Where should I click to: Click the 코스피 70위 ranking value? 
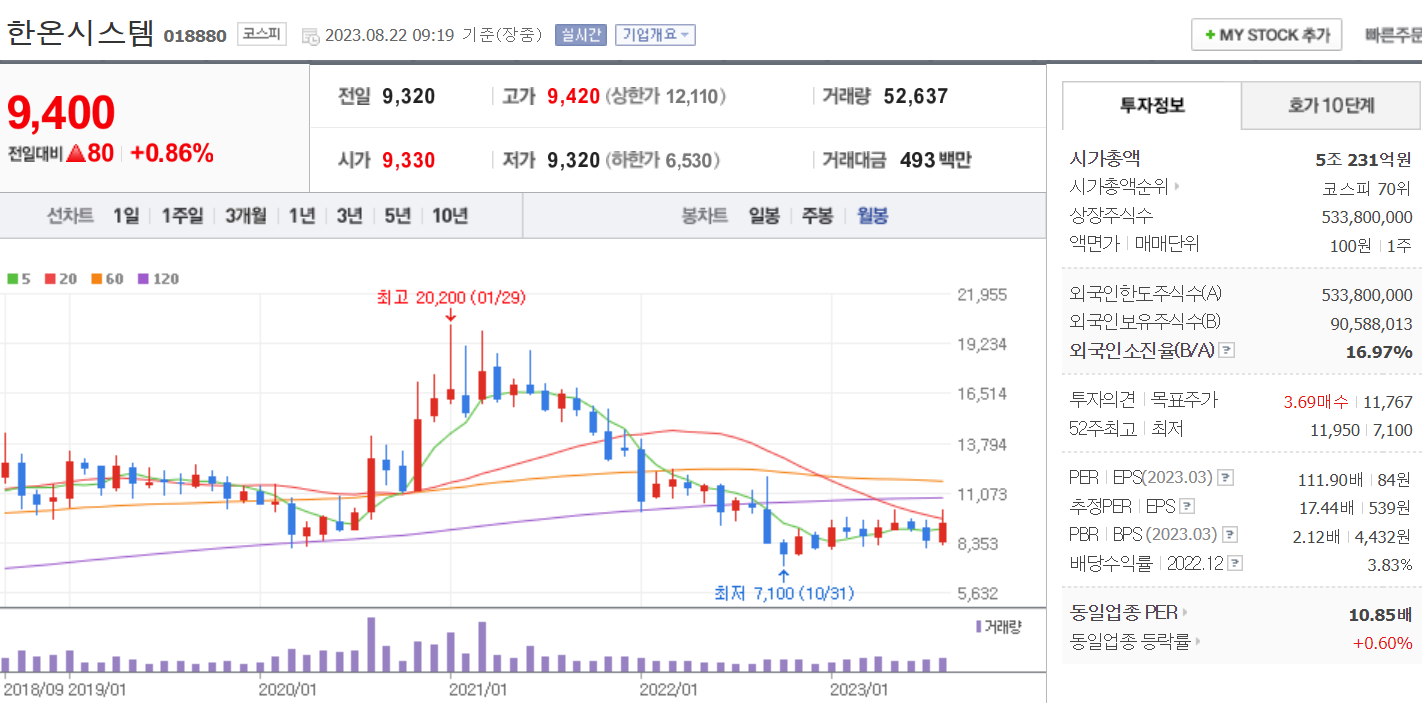pos(1367,188)
